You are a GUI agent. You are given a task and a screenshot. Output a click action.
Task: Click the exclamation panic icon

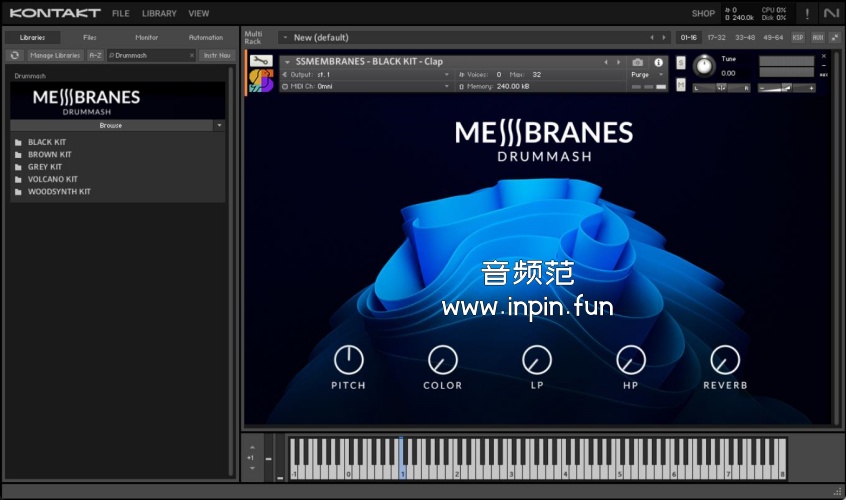pyautogui.click(x=806, y=13)
